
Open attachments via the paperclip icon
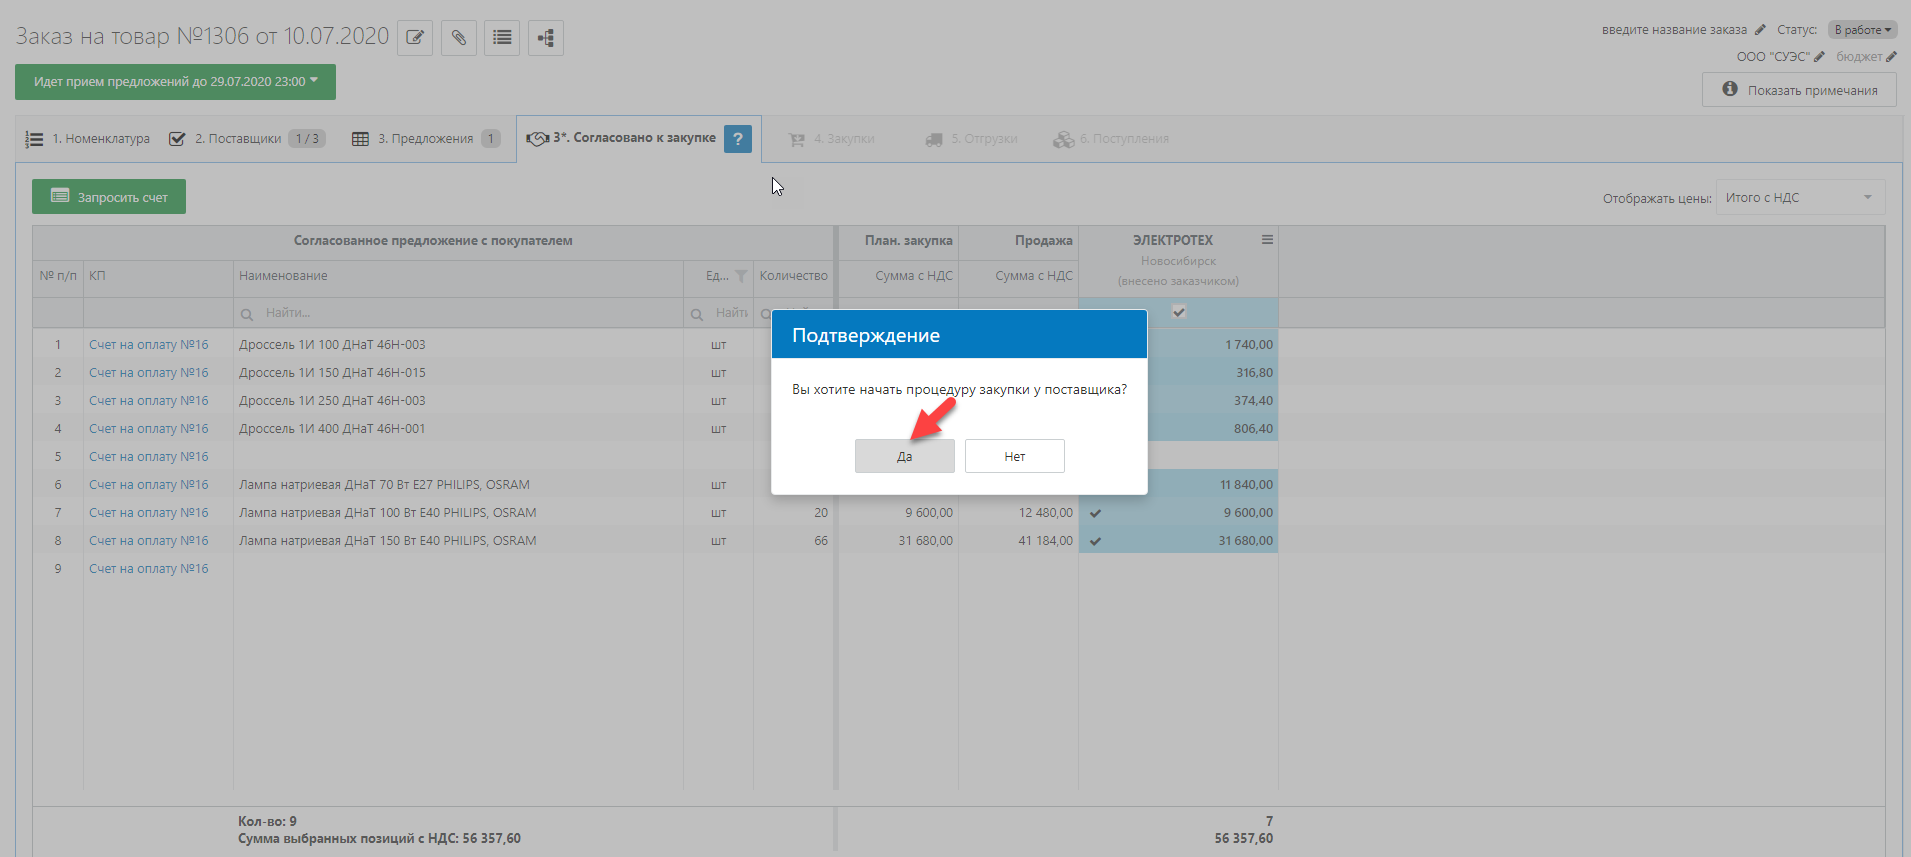[x=458, y=38]
